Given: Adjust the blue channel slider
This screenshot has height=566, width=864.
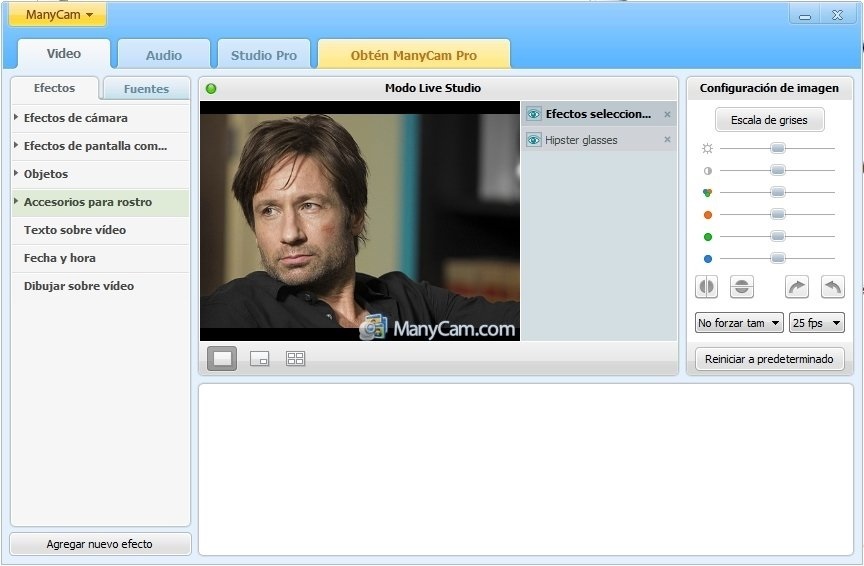Looking at the screenshot, I should tap(777, 258).
